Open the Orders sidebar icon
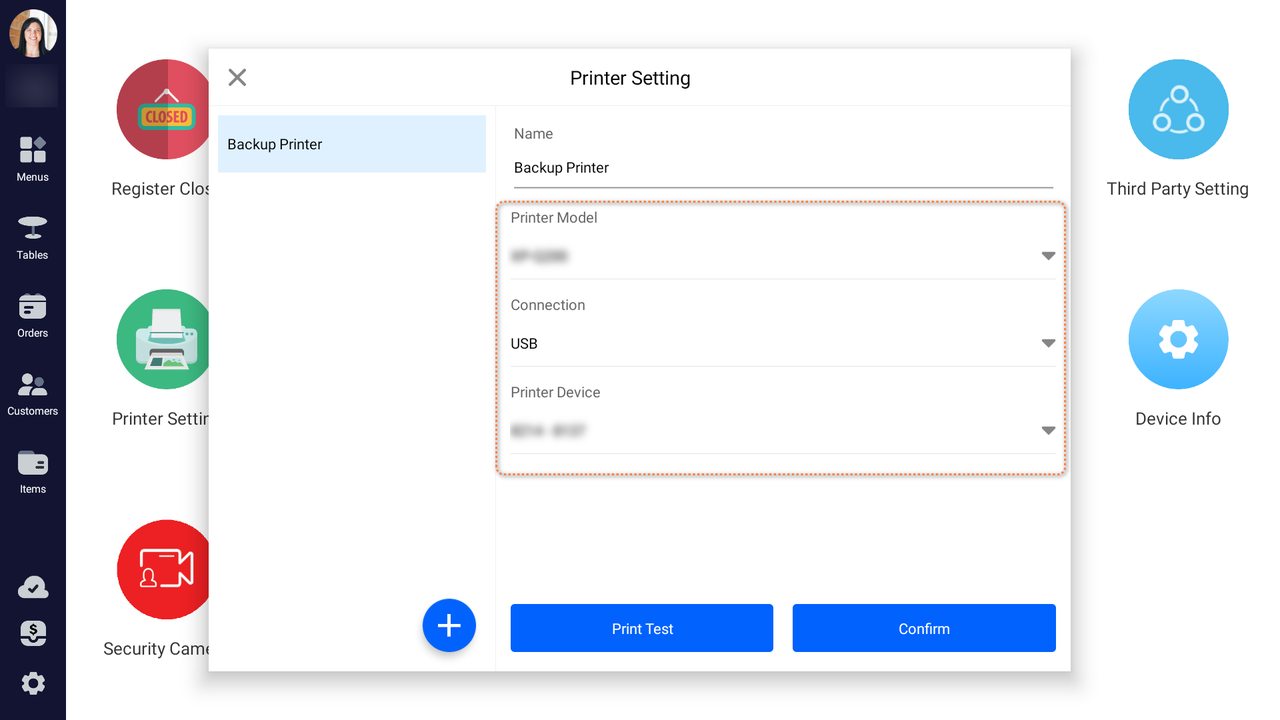The height and width of the screenshot is (720, 1280). pos(33,314)
